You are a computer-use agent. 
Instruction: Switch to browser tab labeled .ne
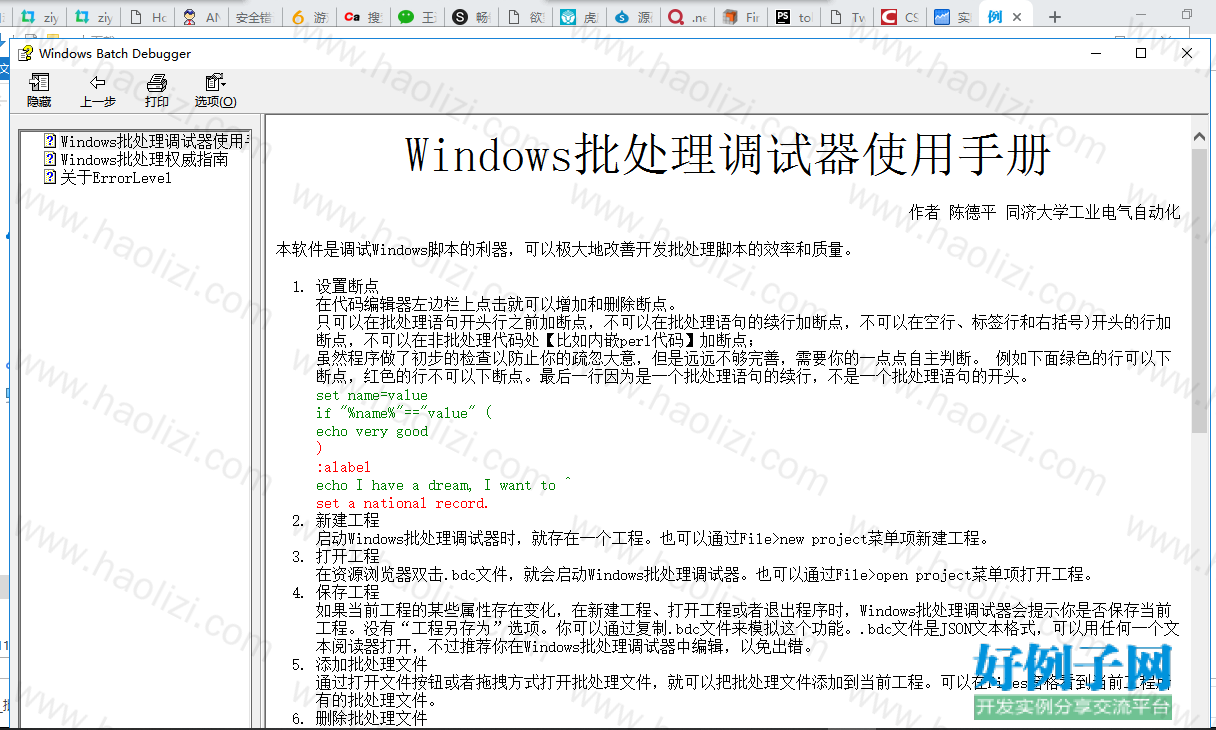[x=686, y=17]
